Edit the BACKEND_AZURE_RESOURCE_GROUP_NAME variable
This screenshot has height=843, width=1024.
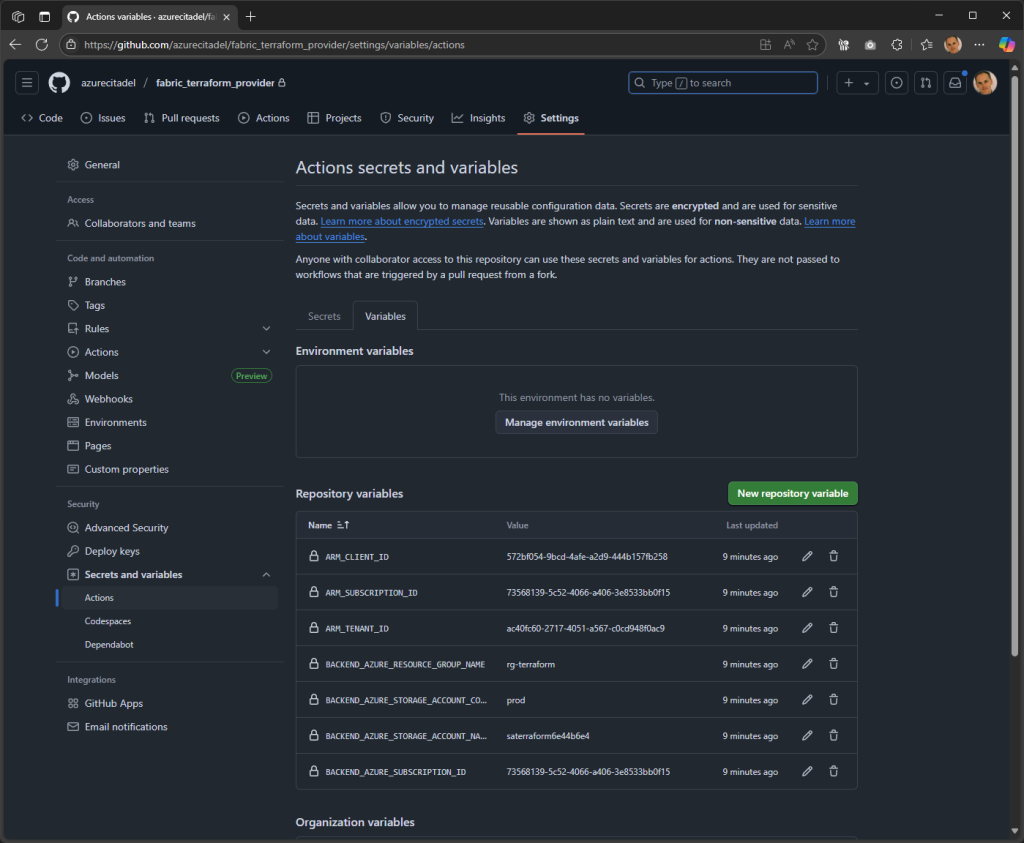point(806,663)
